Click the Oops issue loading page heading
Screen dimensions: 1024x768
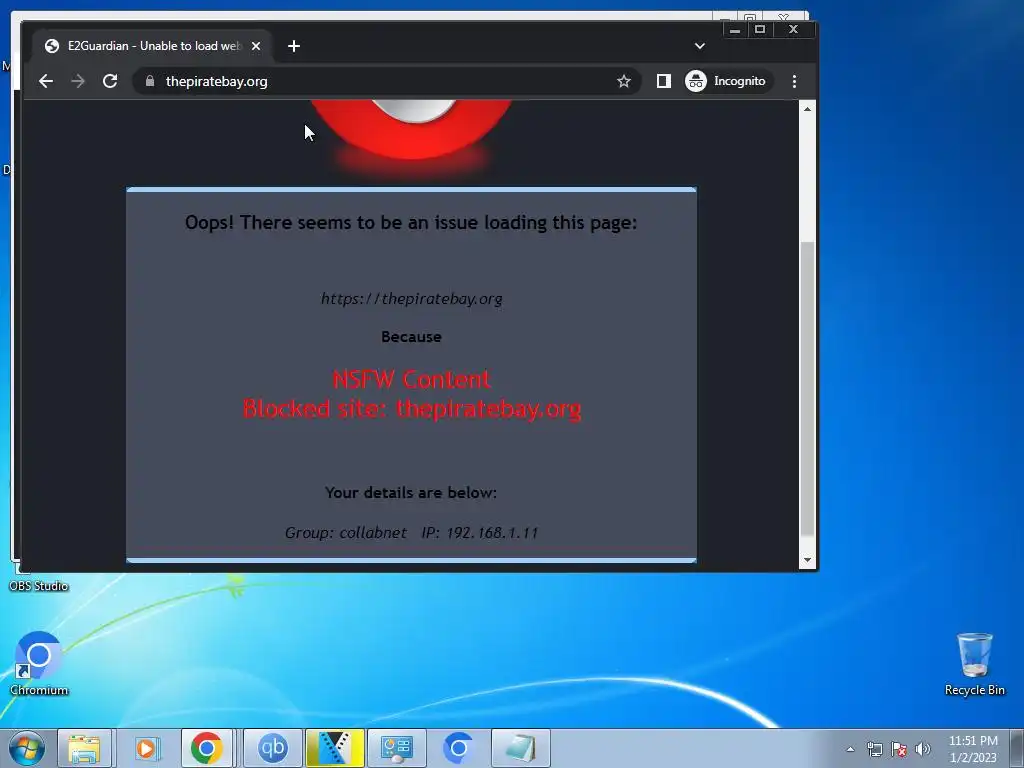pos(411,223)
